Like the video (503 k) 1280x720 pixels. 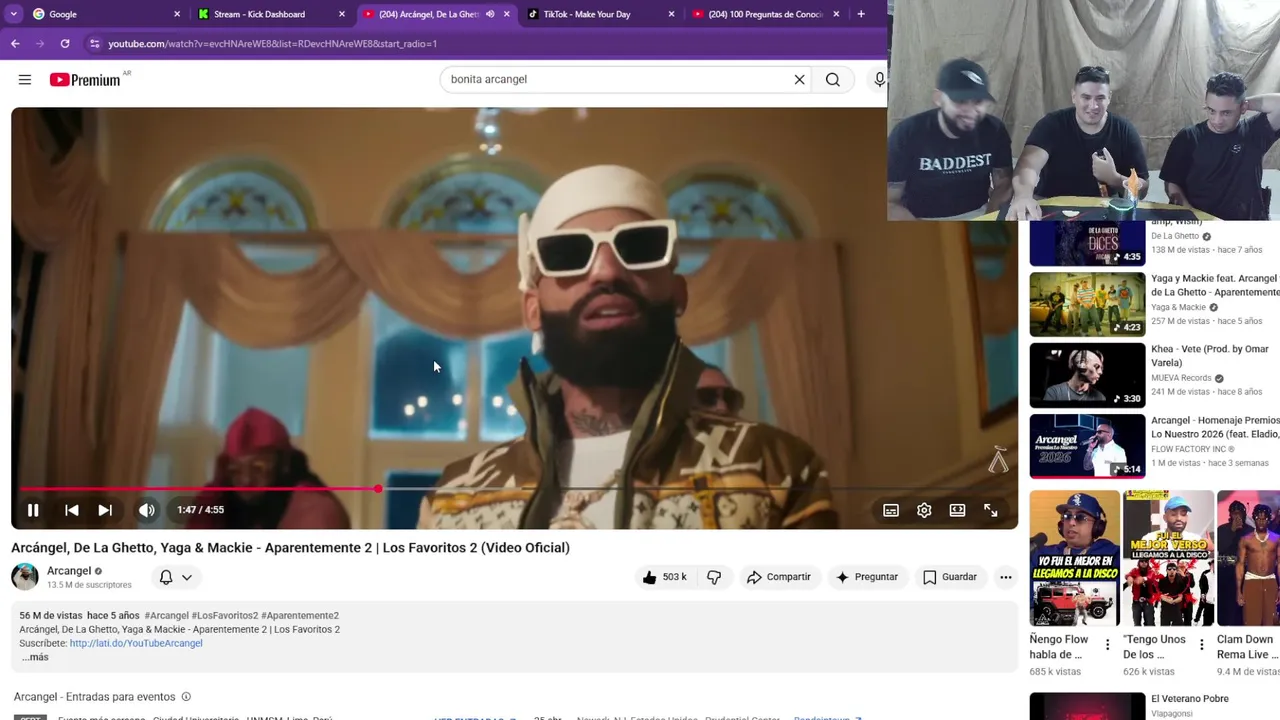[x=664, y=577]
